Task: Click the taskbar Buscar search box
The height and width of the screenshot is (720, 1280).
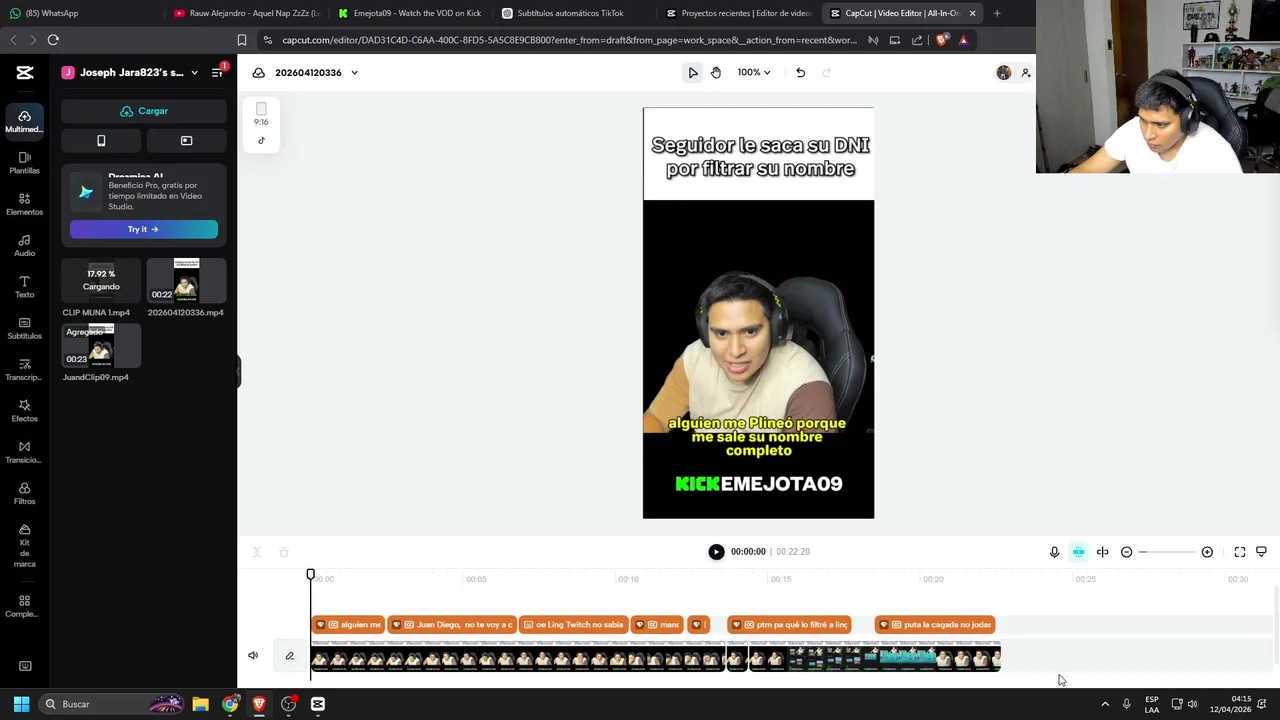Action: tap(112, 704)
